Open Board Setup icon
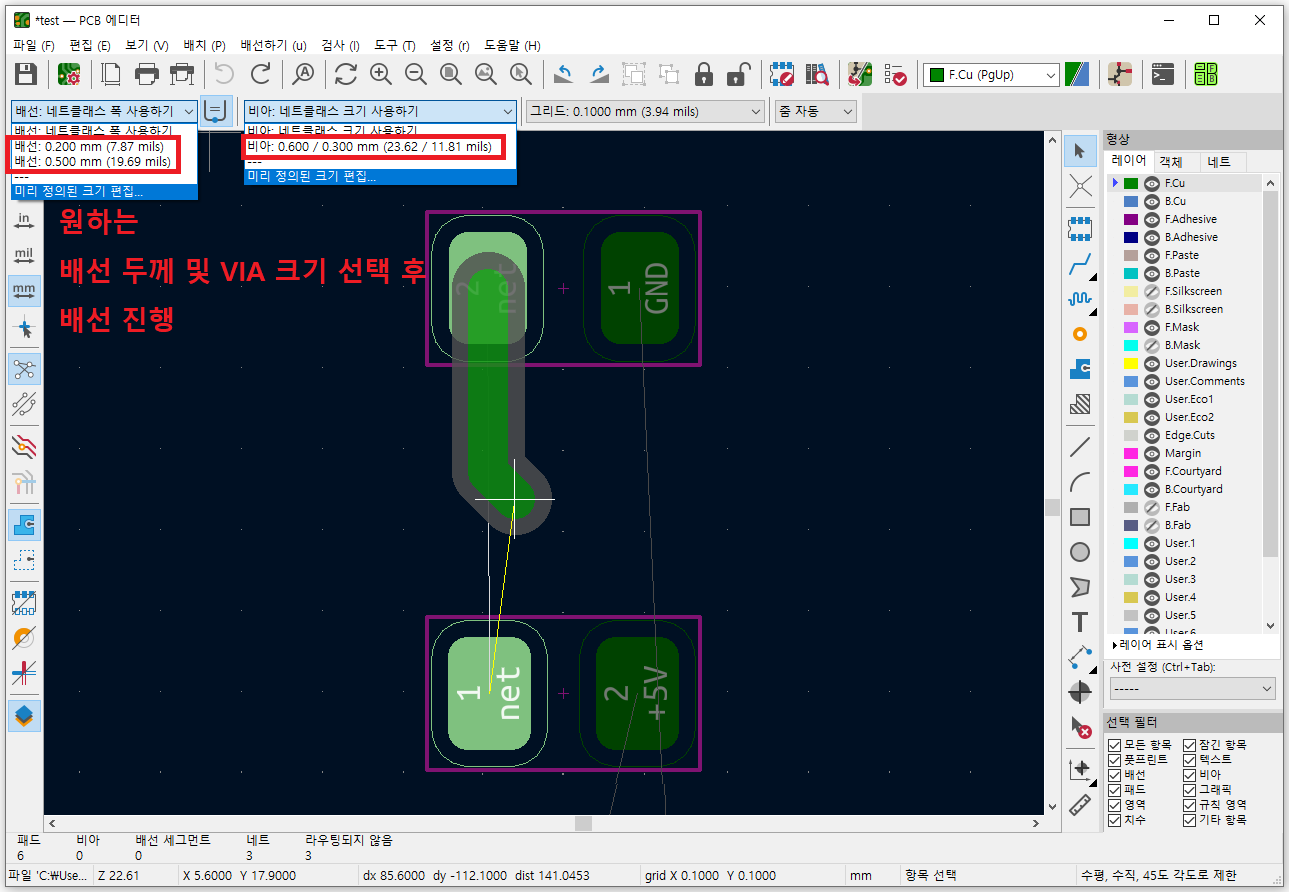 pyautogui.click(x=69, y=73)
